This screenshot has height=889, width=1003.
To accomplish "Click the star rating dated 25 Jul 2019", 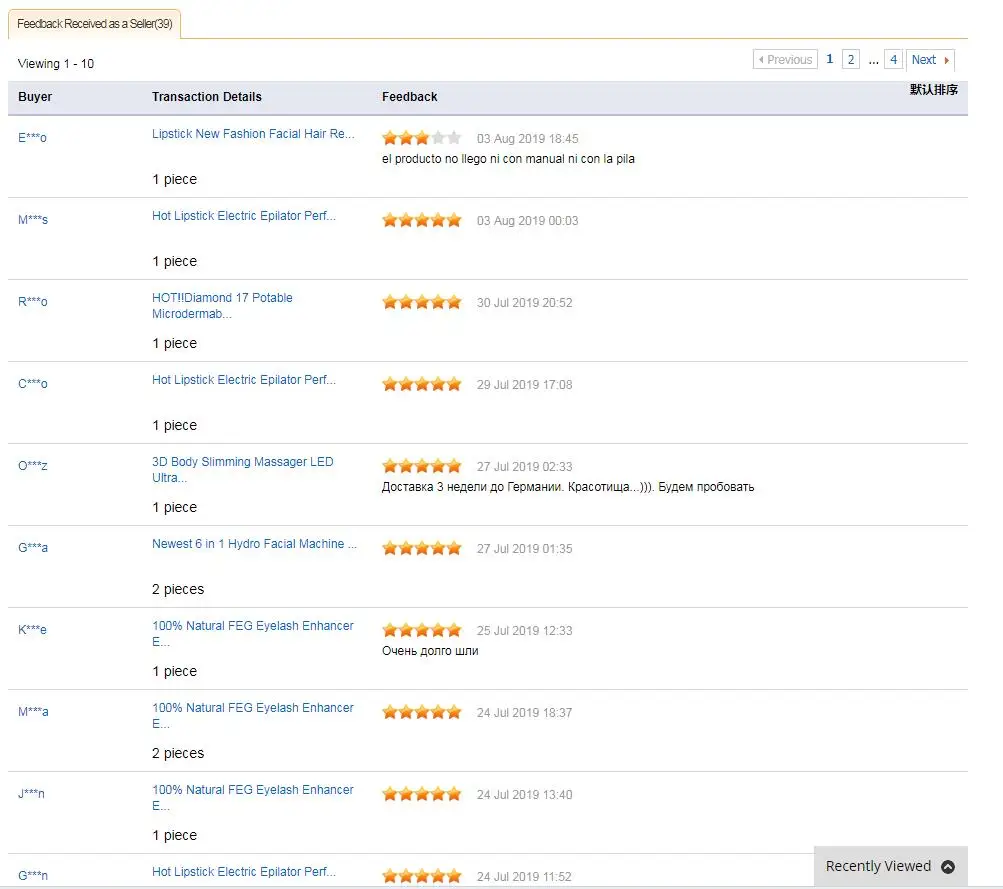I will (422, 630).
